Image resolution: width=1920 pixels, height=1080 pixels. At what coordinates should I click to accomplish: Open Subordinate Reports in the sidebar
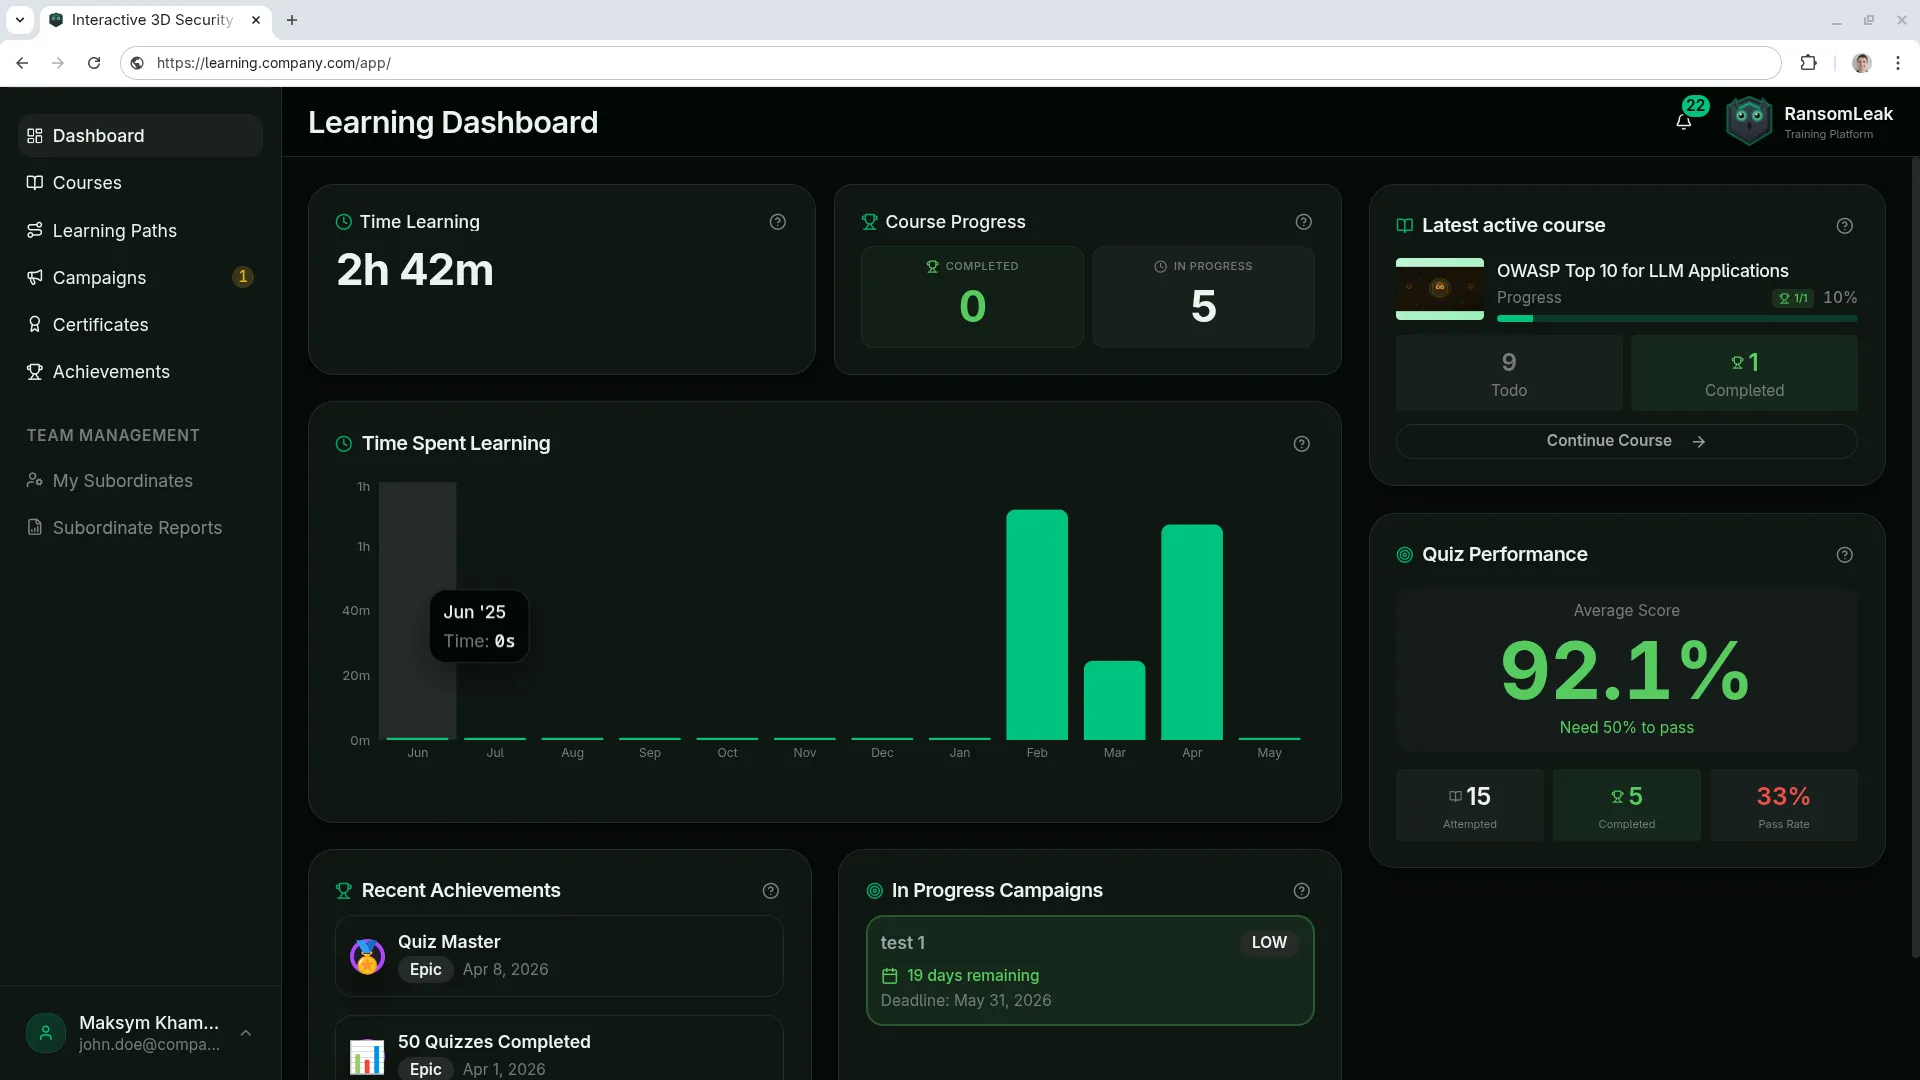tap(140, 528)
